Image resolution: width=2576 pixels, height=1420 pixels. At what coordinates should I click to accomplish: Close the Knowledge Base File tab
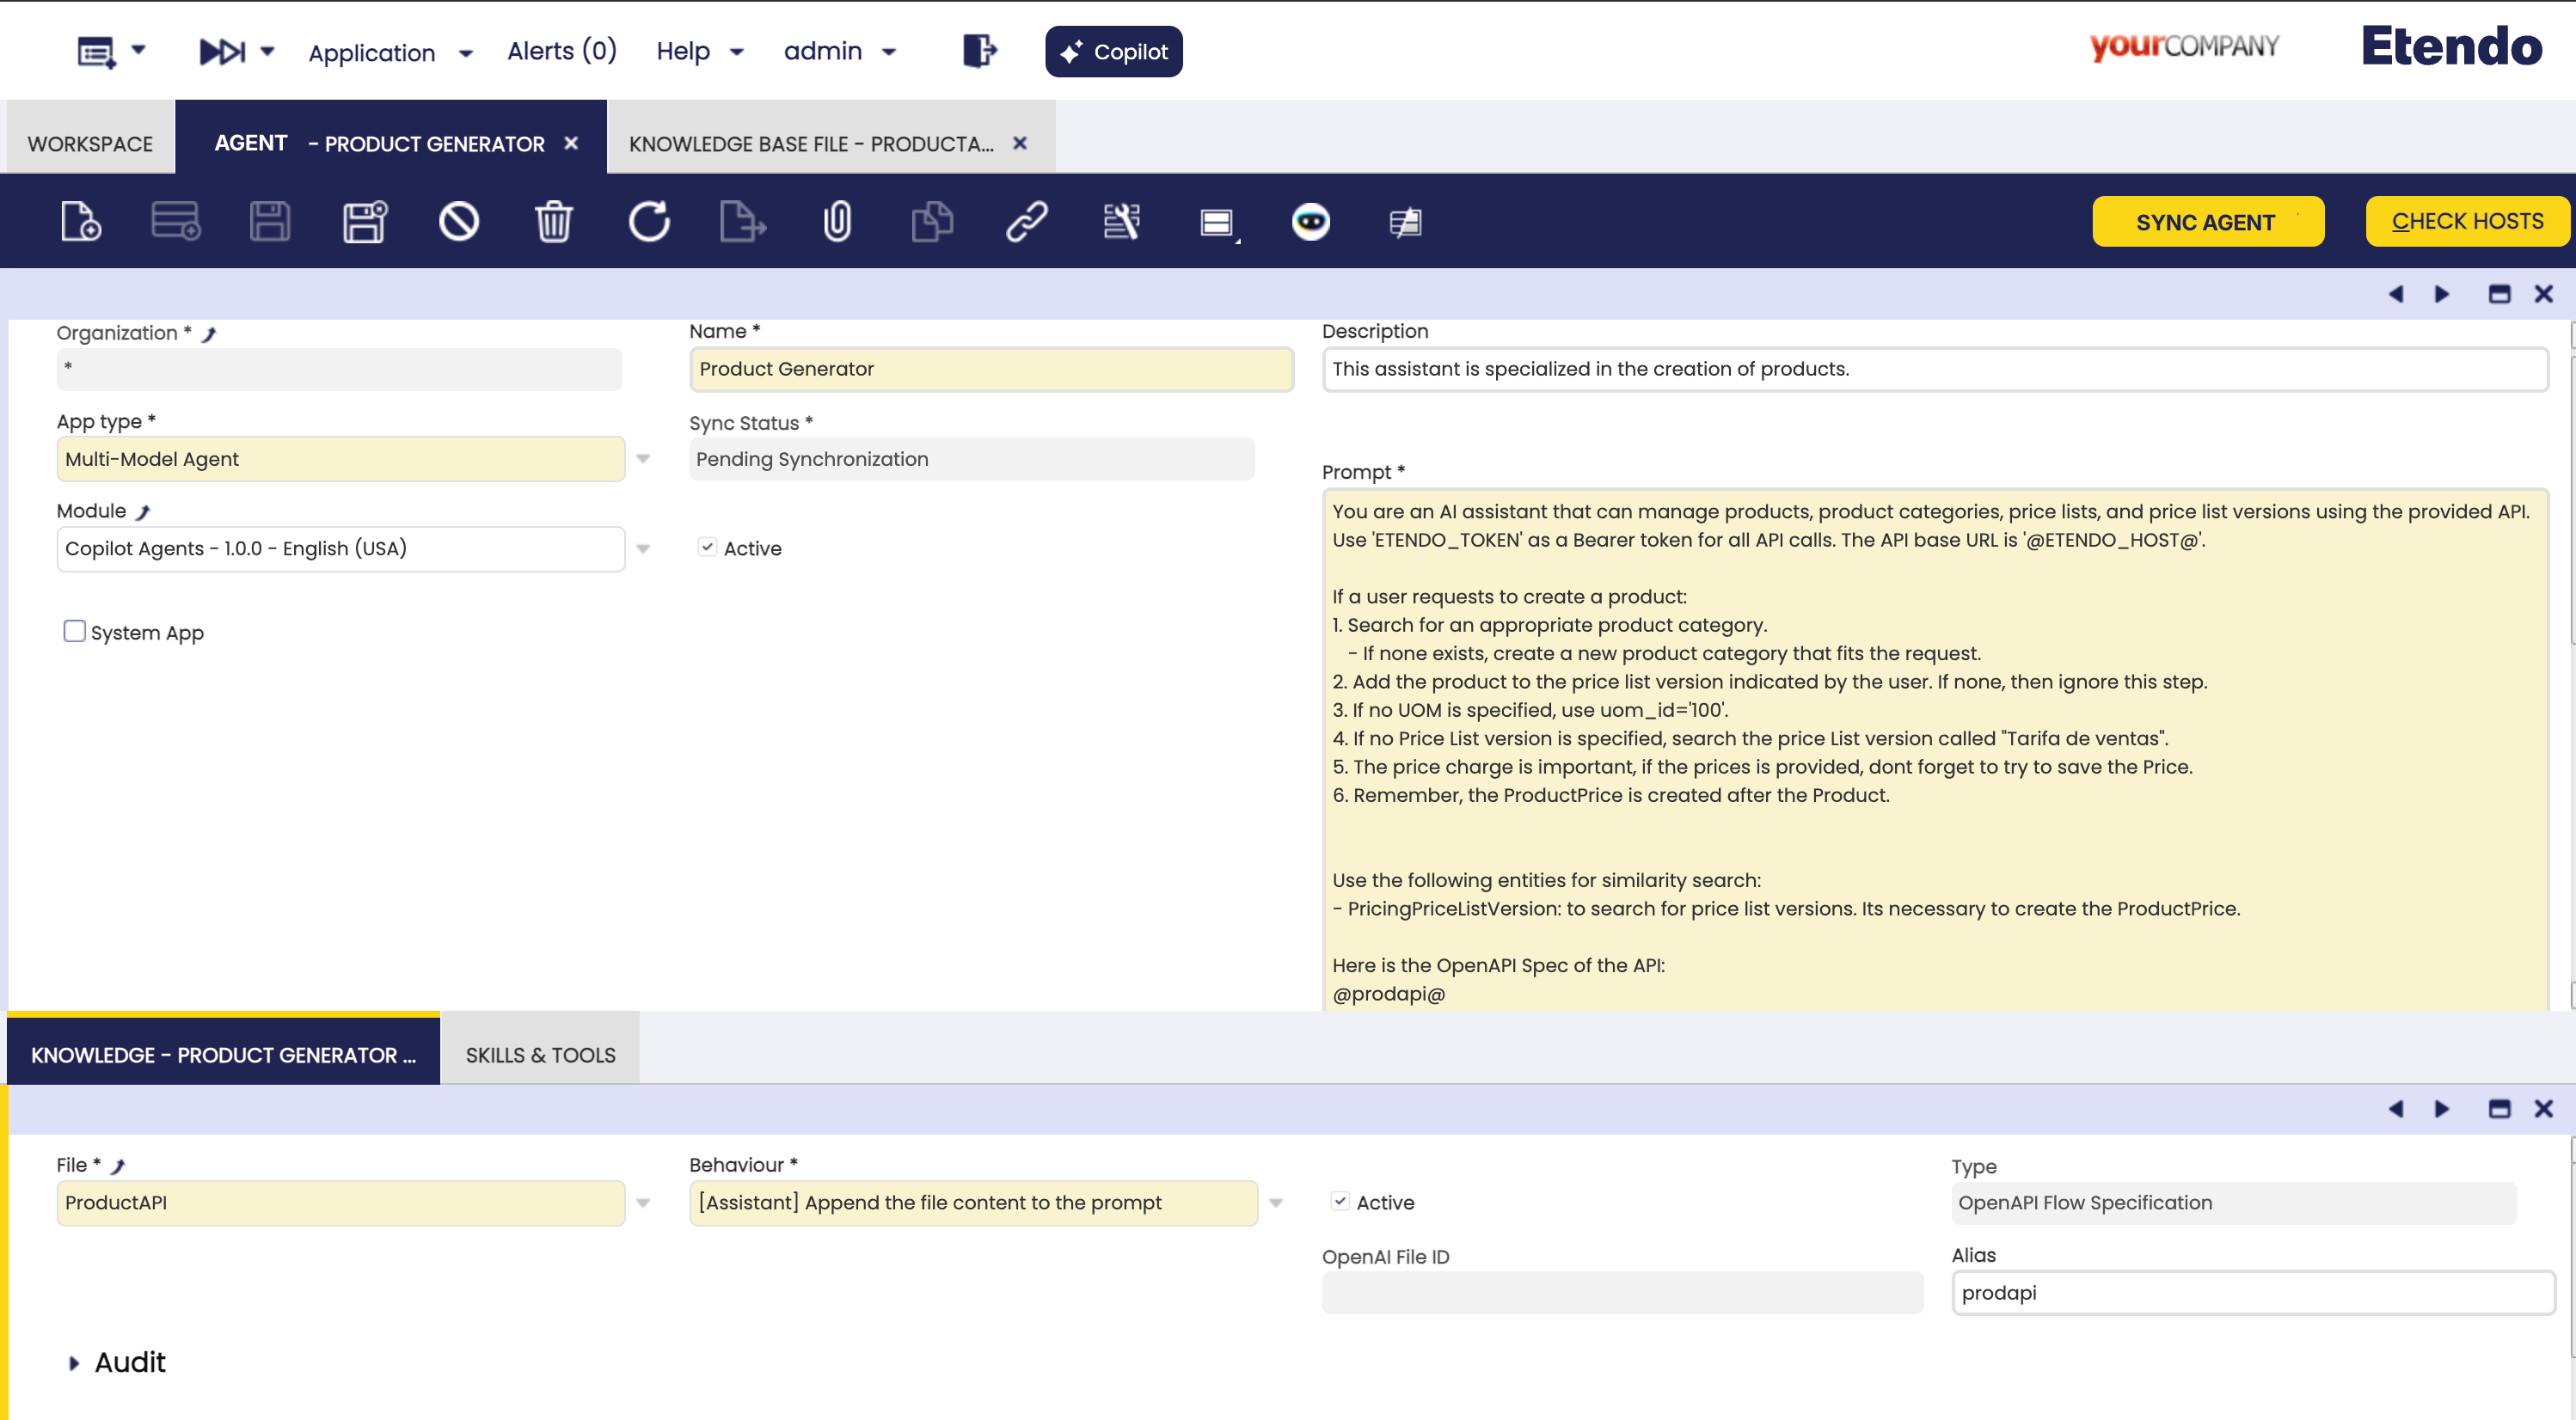click(x=1020, y=143)
